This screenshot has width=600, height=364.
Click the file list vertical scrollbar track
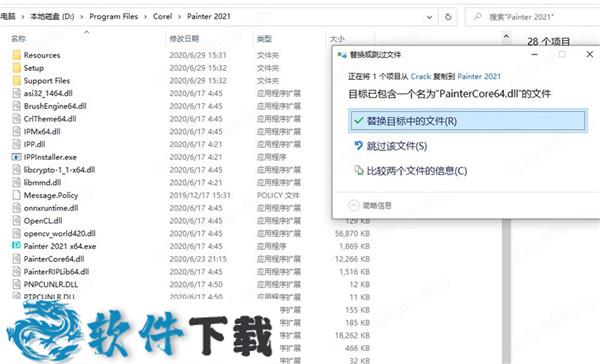pos(506,291)
